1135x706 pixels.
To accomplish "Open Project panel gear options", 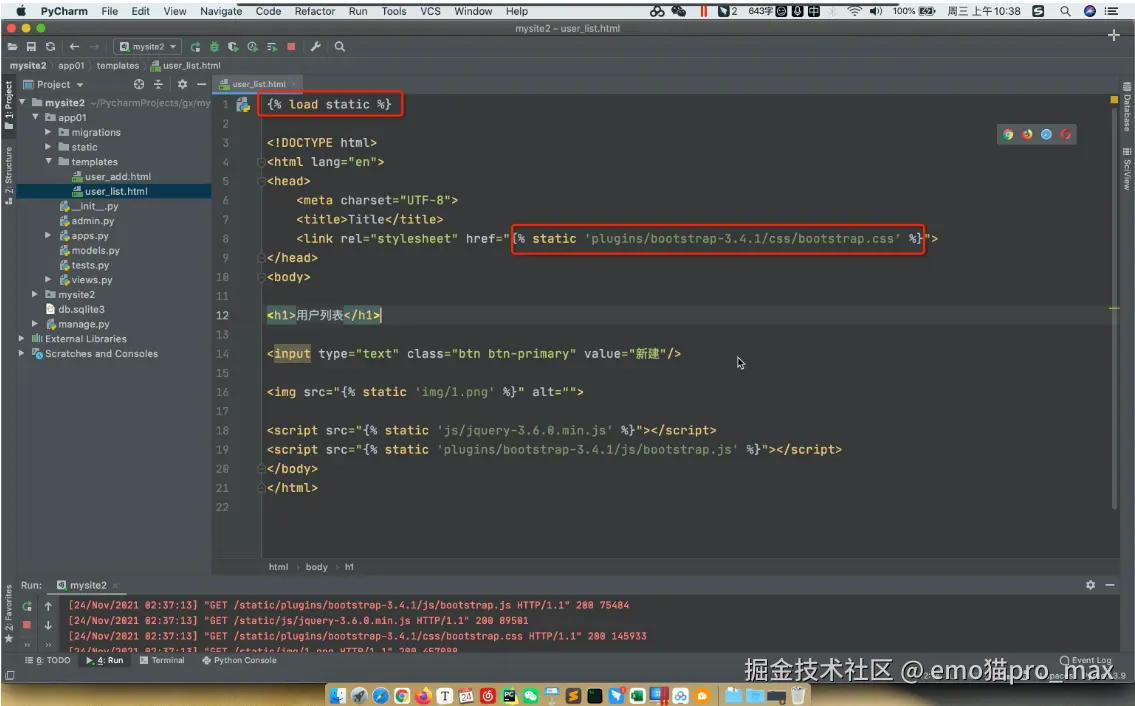I will (182, 84).
